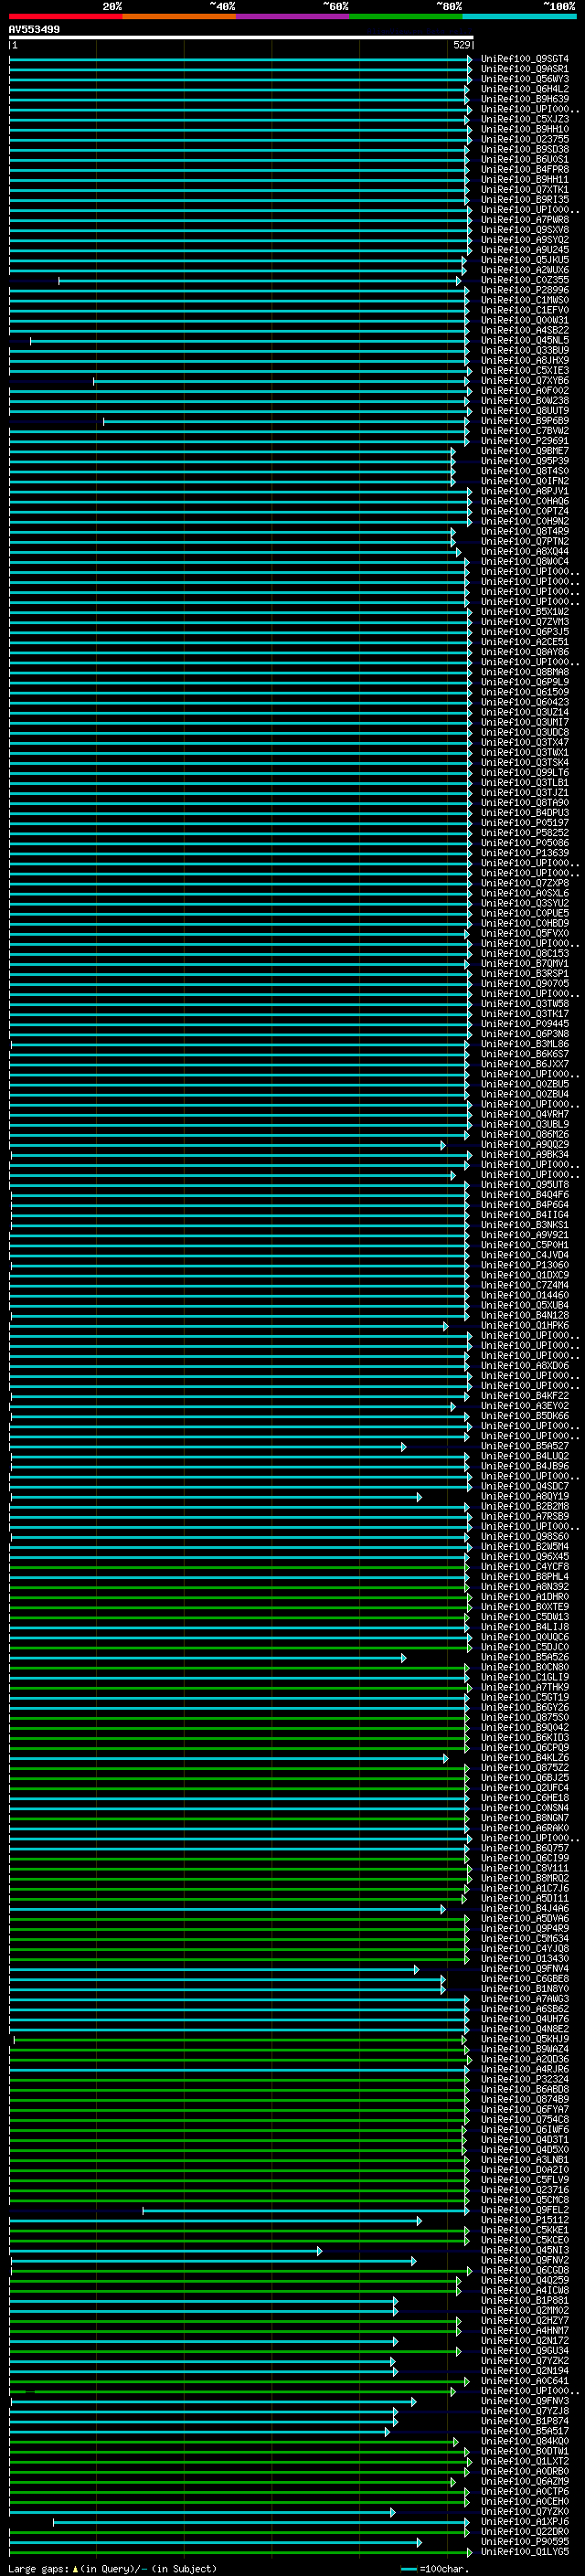Viewport: 585px width, 2576px height.
Task: Select the AV553499 query label
Action: click(x=34, y=29)
